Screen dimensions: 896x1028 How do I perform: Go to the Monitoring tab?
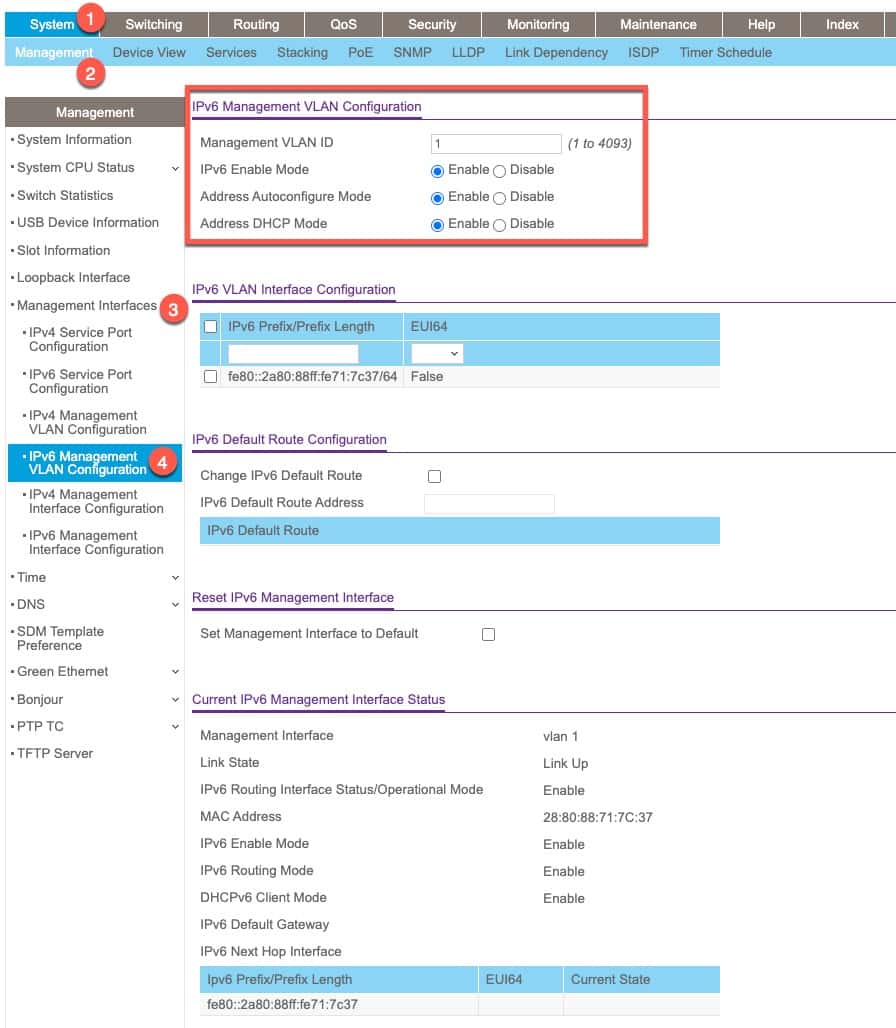point(538,25)
